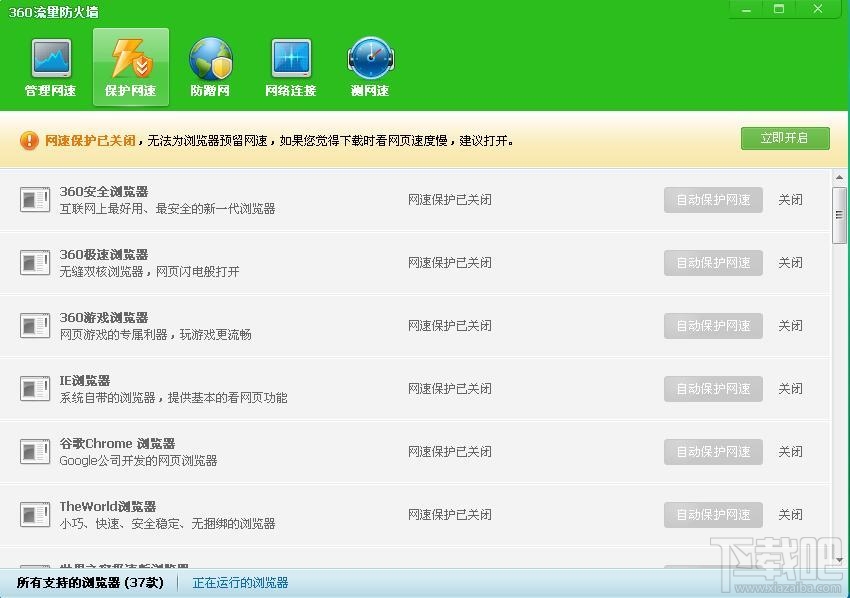The width and height of the screenshot is (850, 598).
Task: Click the orange warning exclamation icon
Action: click(x=29, y=140)
